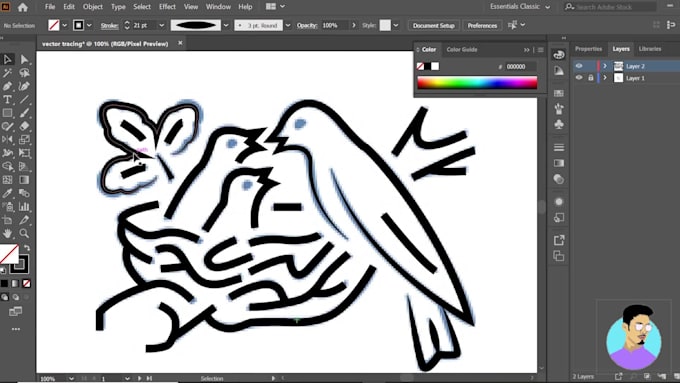Select the Hand tool
Screen dimensions: 680x383
coord(7,233)
